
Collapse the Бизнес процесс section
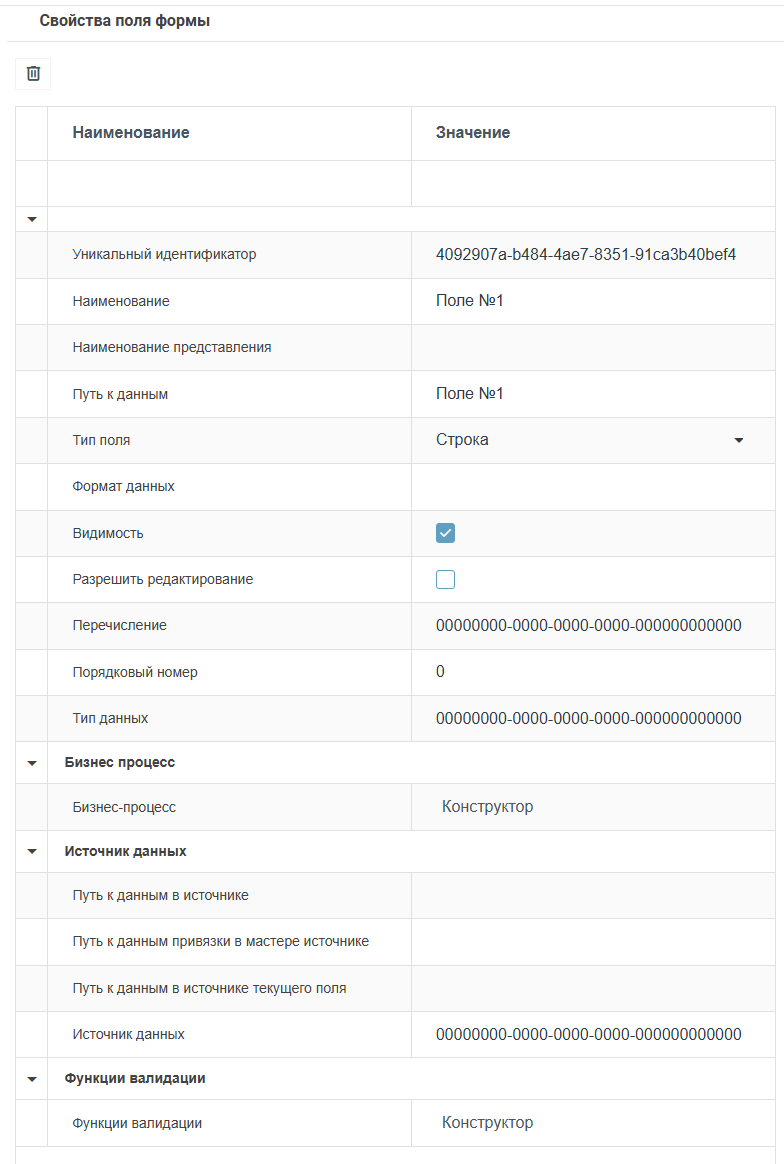[30, 761]
